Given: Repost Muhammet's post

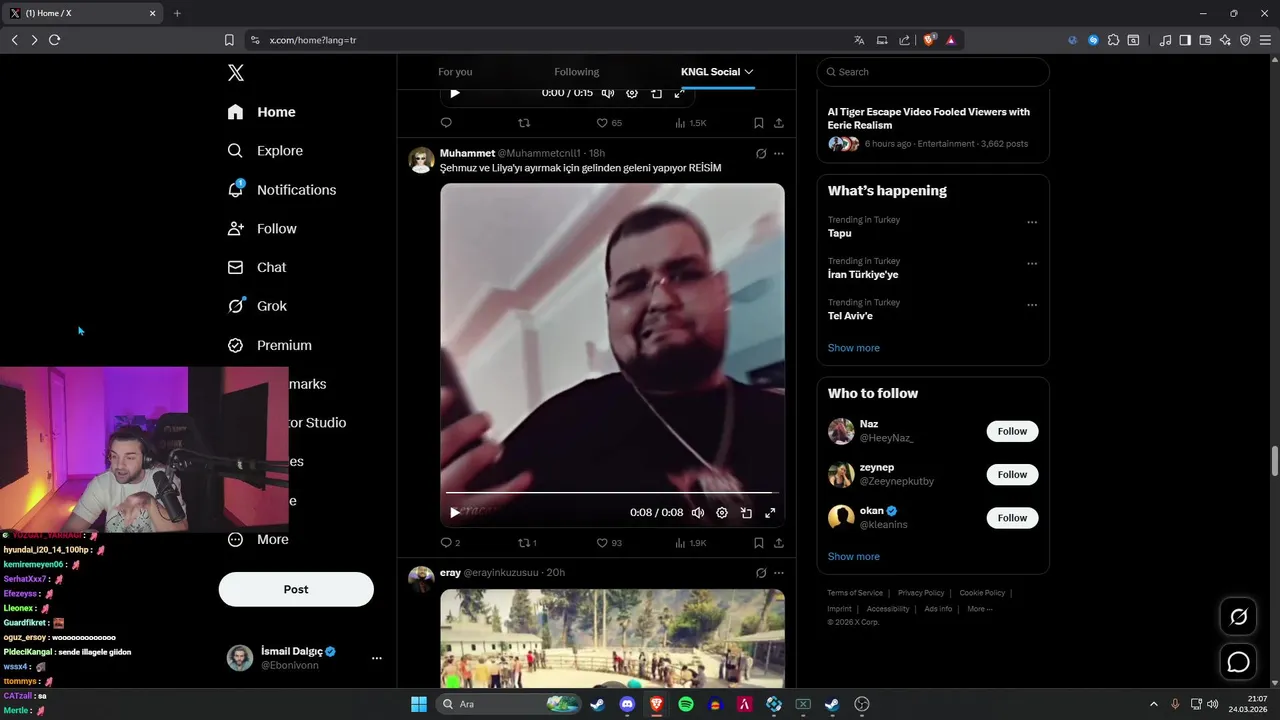Looking at the screenshot, I should pos(527,543).
